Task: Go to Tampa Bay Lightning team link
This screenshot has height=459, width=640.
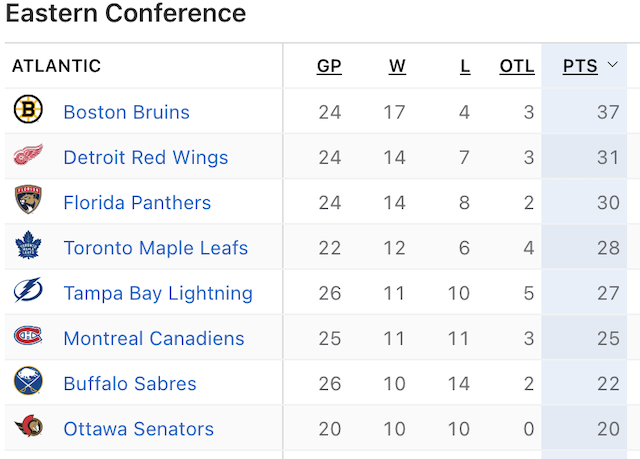Action: [x=158, y=293]
